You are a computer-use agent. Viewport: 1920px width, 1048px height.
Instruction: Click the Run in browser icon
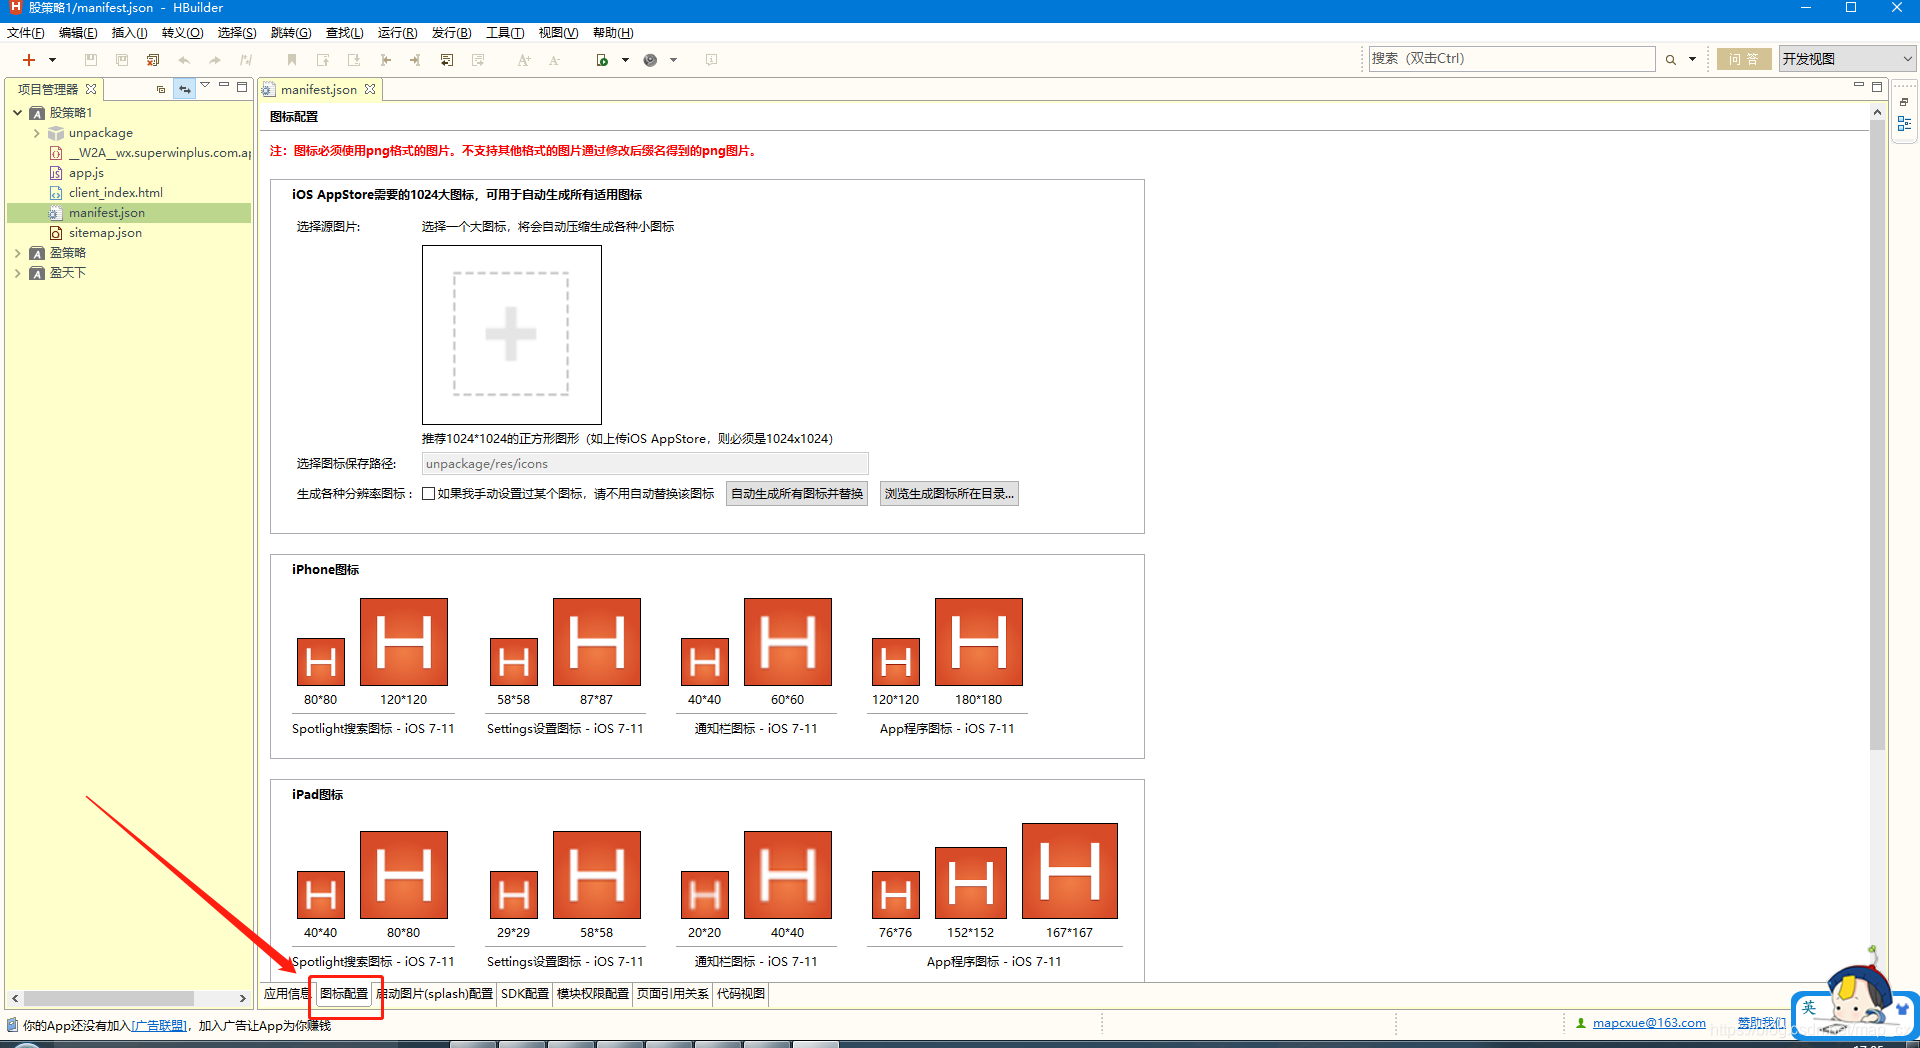[x=602, y=60]
